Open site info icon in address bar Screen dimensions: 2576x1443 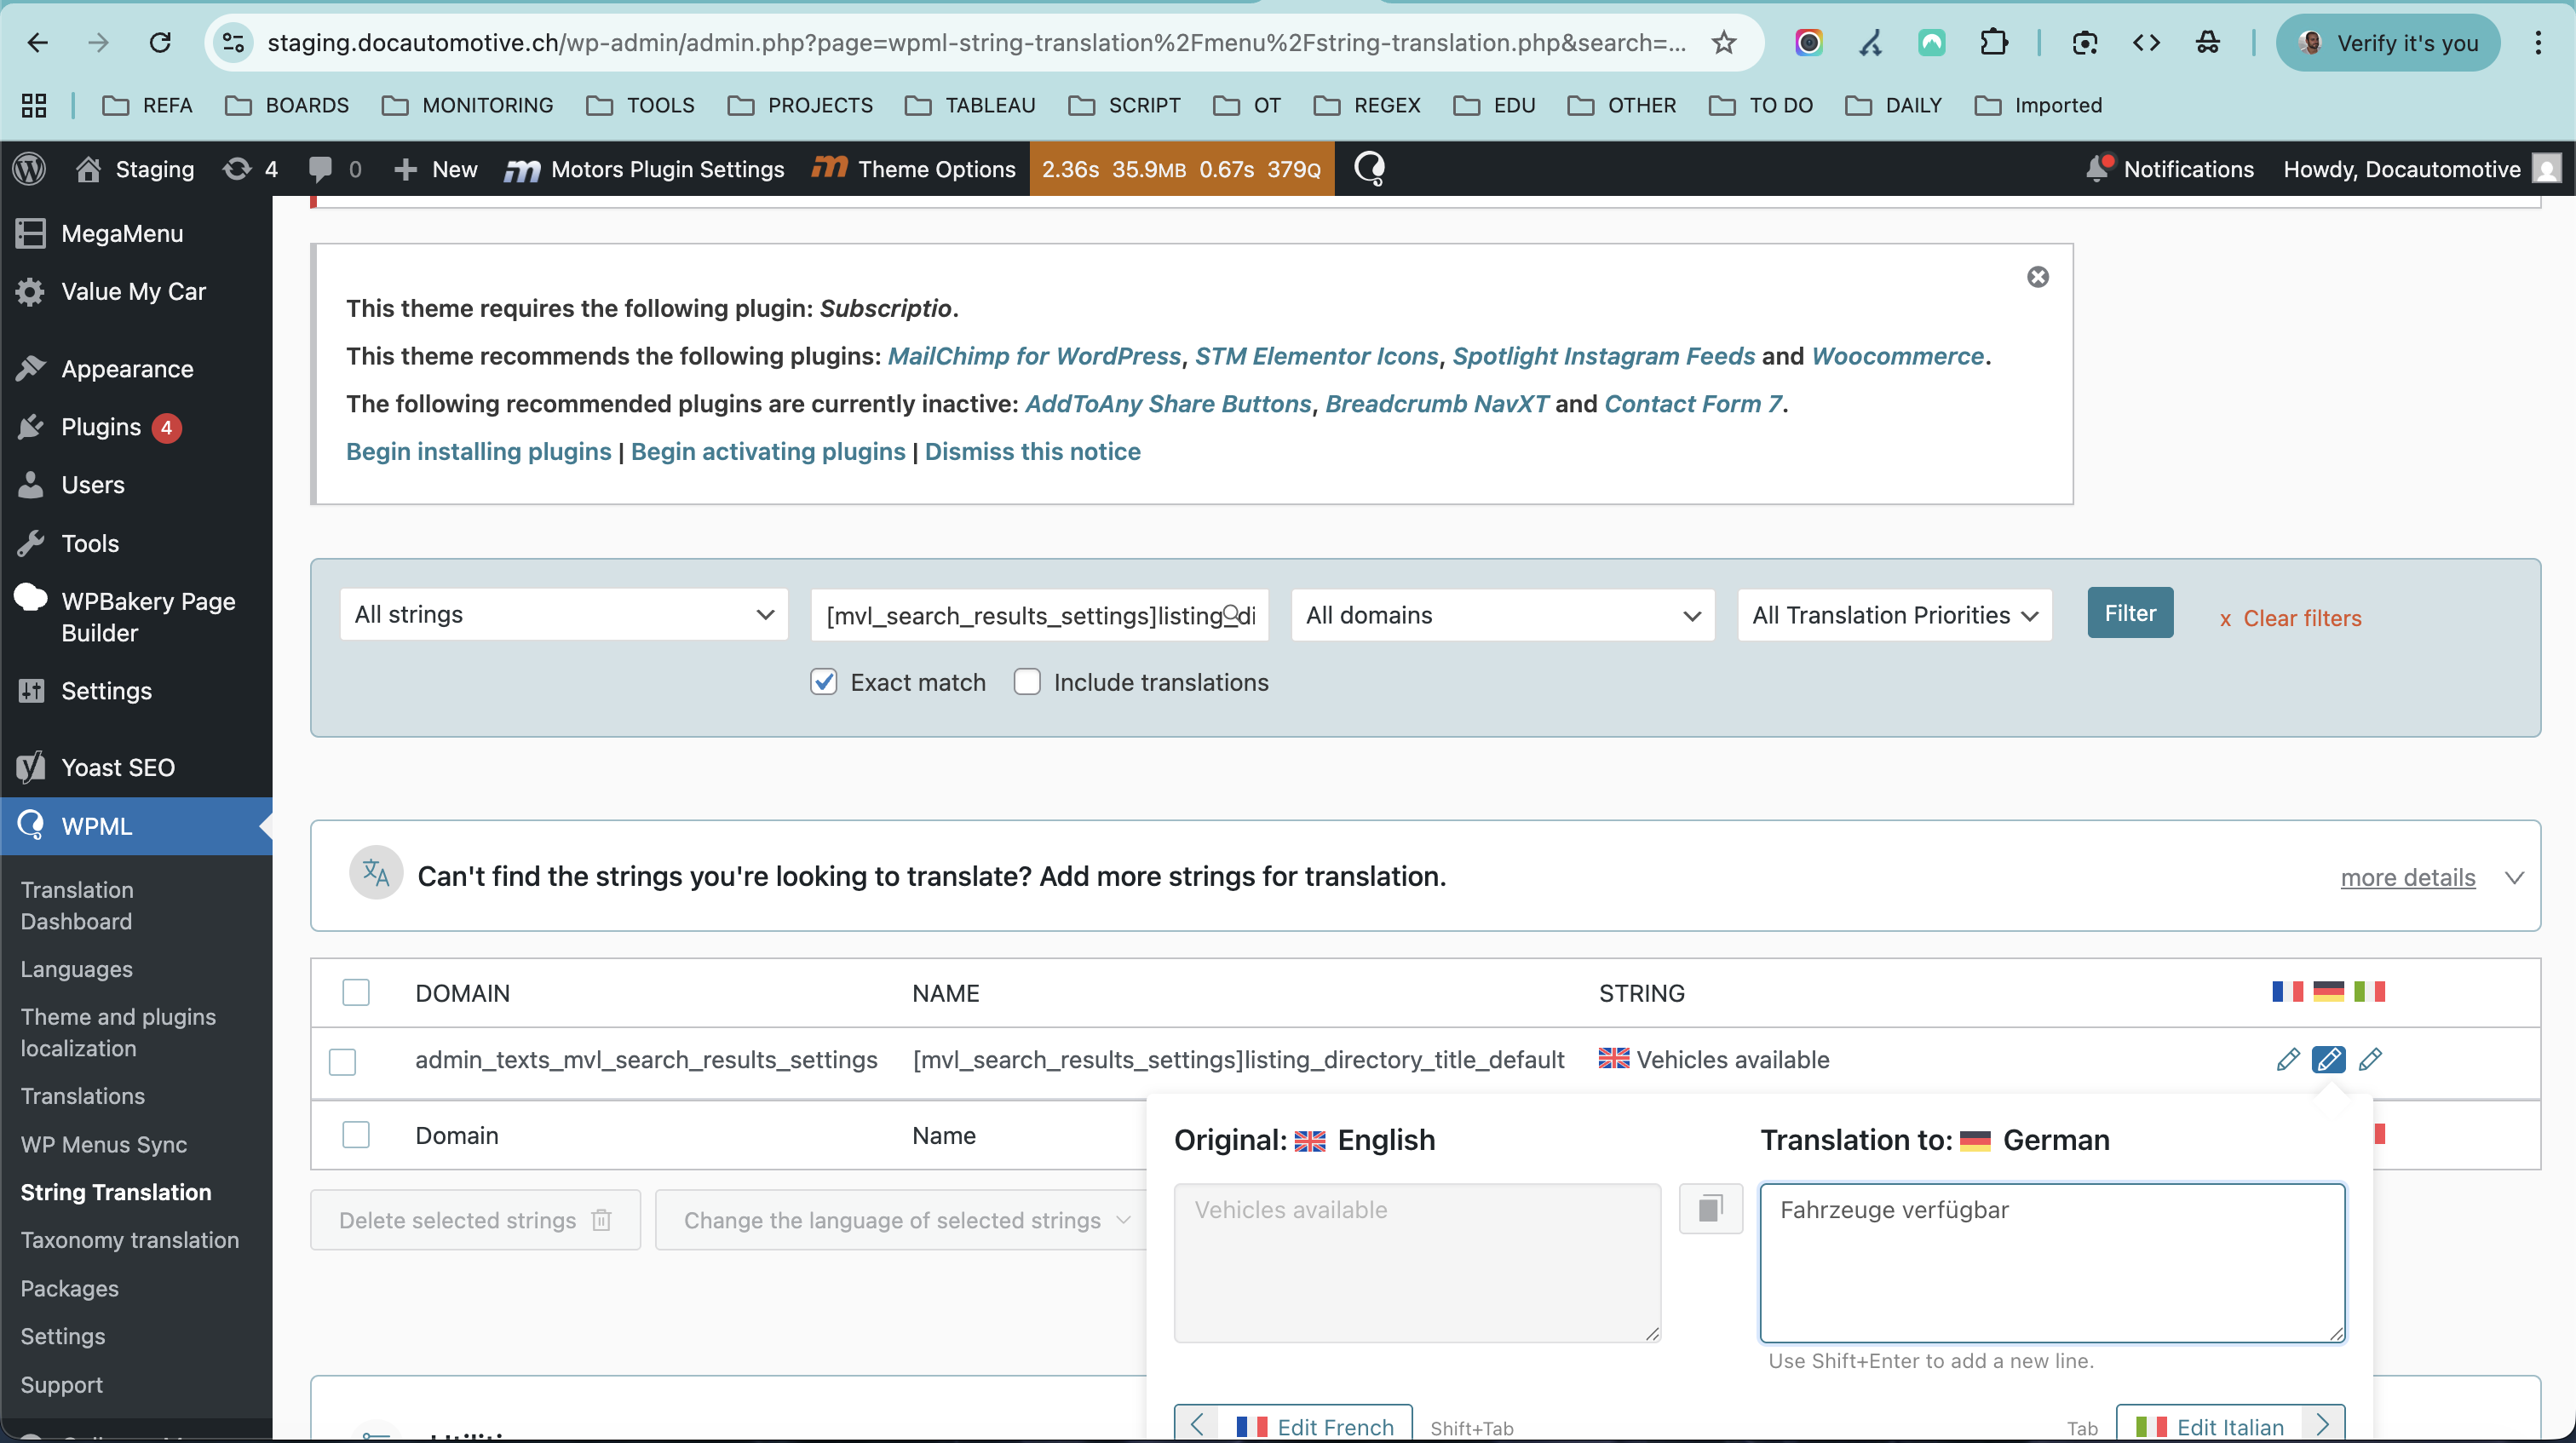point(233,42)
